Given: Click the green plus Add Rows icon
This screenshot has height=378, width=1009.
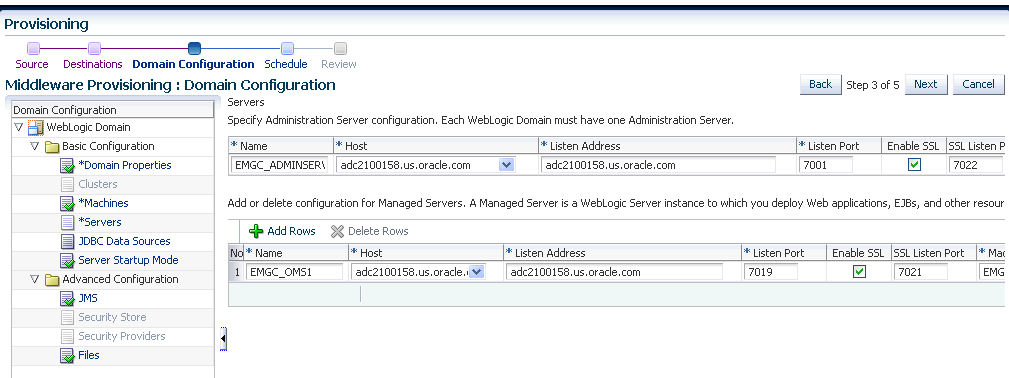Looking at the screenshot, I should pyautogui.click(x=256, y=231).
